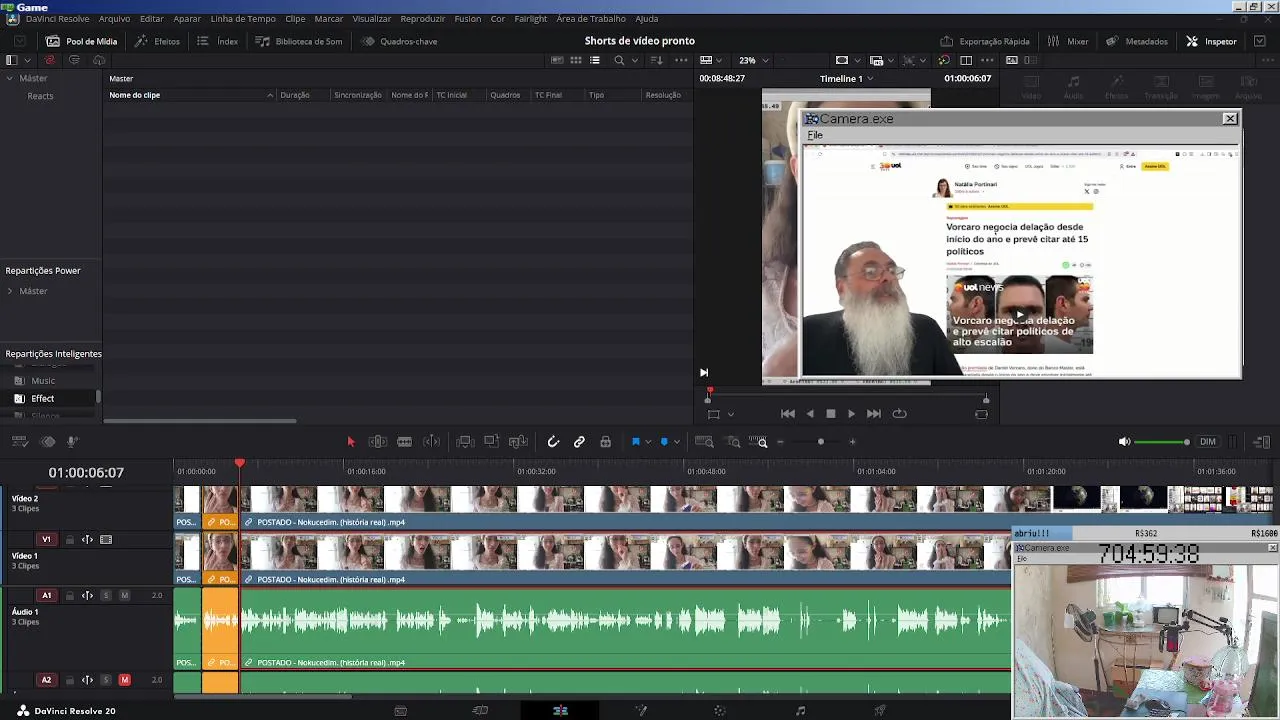Viewport: 1280px width, 720px height.
Task: Open the Reproduzir menu
Action: coord(423,19)
